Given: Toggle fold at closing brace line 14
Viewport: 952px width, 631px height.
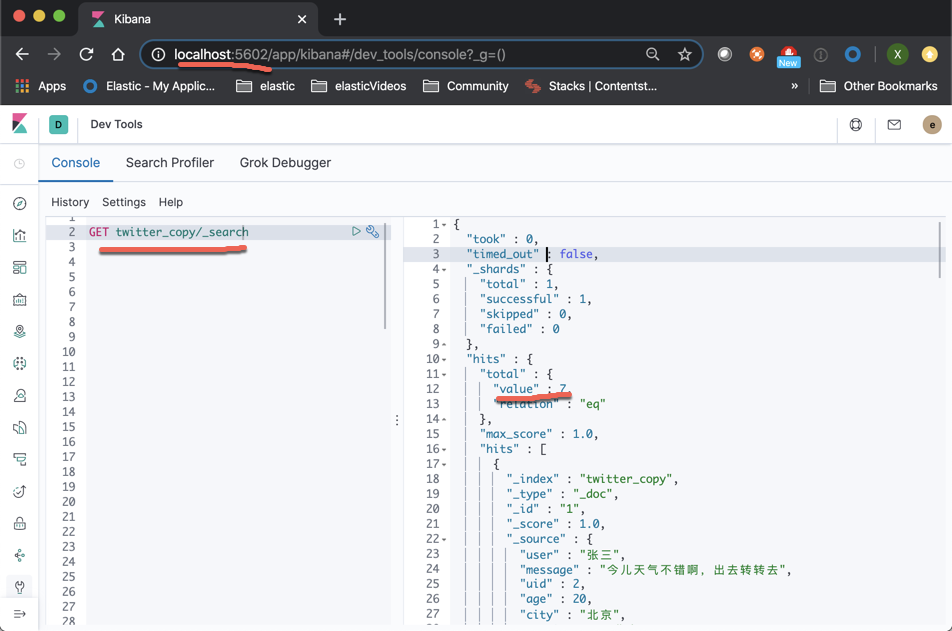Looking at the screenshot, I should pos(444,419).
